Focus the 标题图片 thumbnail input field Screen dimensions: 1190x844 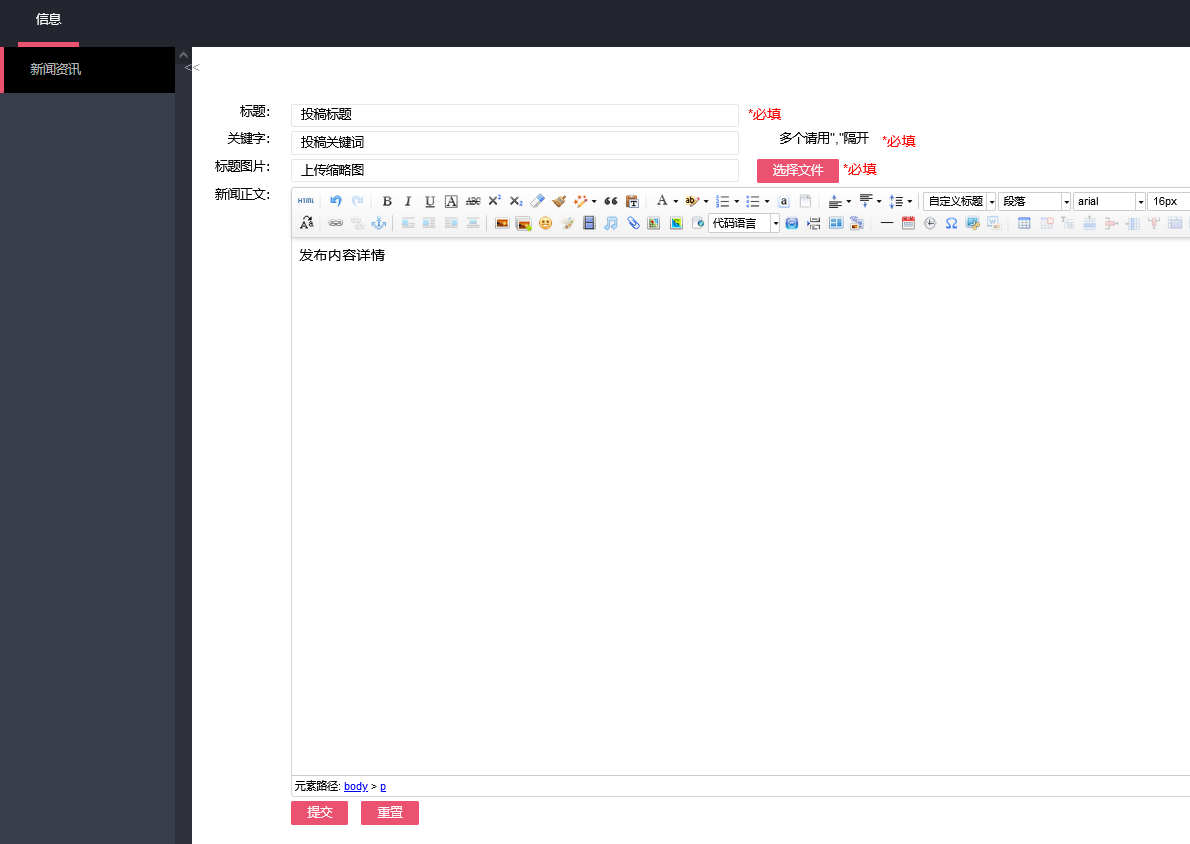point(515,170)
